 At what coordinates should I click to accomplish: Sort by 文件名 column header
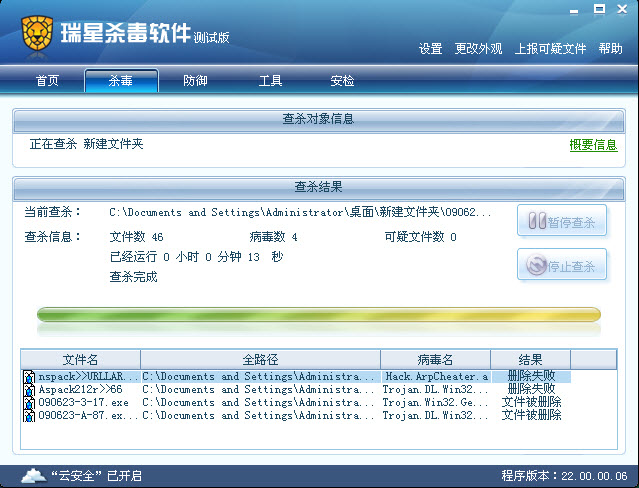pos(80,360)
